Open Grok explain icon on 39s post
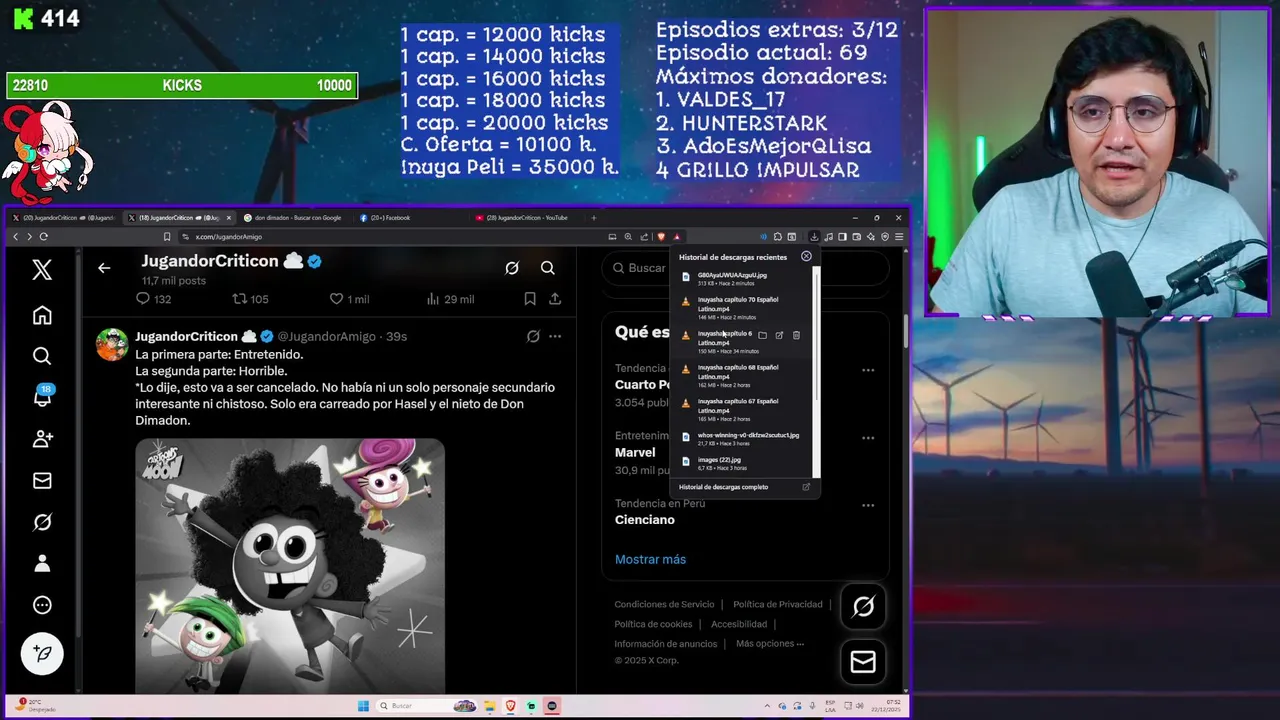 (x=533, y=336)
